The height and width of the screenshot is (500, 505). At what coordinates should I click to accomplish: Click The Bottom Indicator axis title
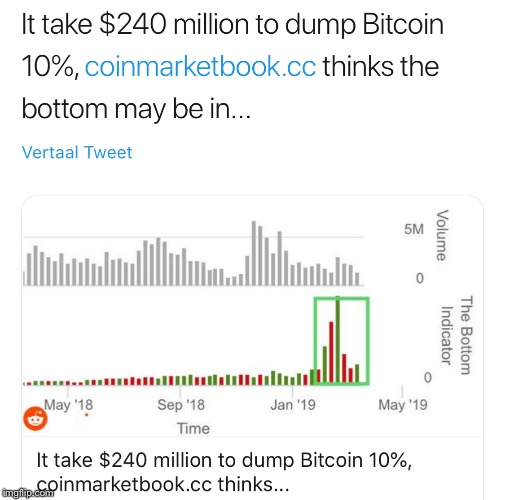456,335
